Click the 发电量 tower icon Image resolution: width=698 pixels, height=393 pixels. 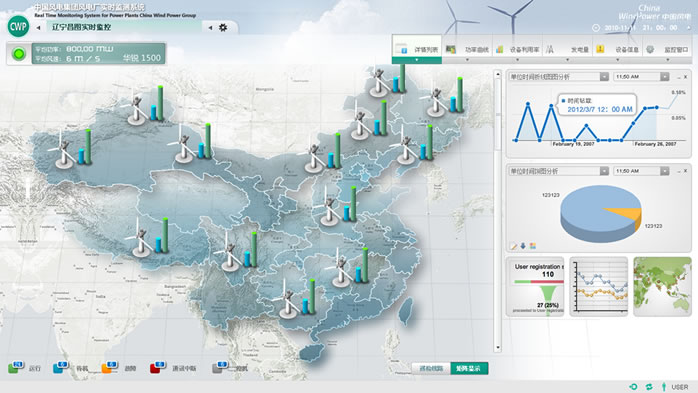click(x=550, y=49)
